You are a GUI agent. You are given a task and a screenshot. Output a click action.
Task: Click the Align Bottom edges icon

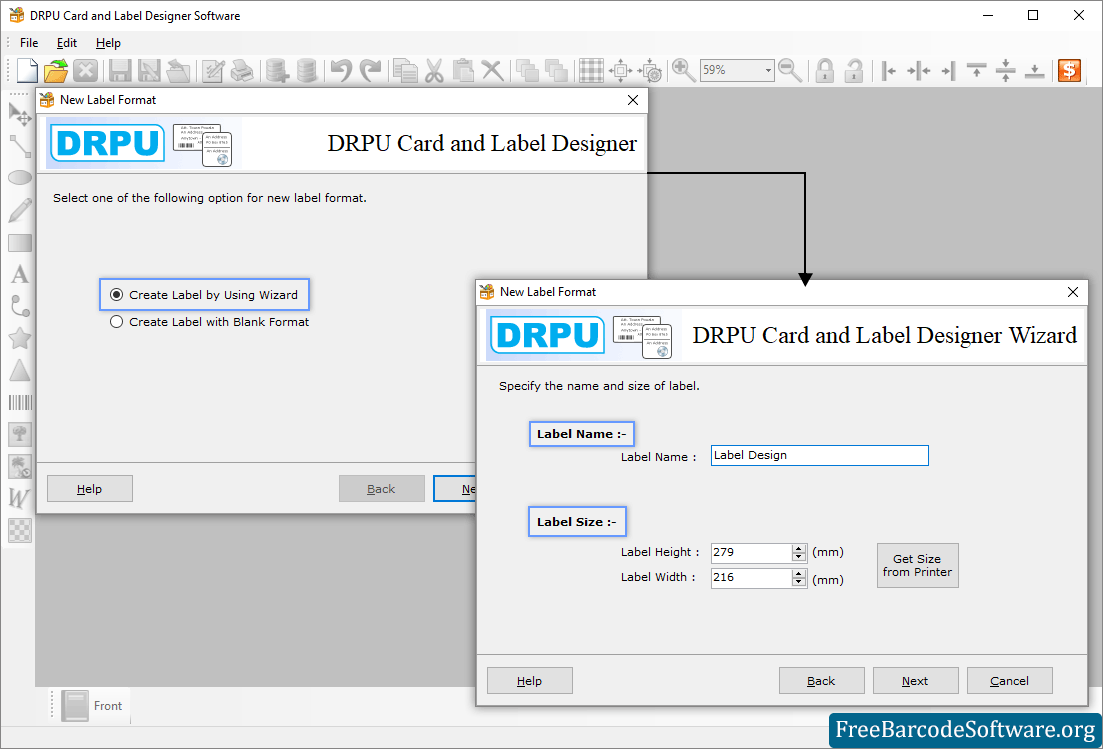[x=1034, y=70]
